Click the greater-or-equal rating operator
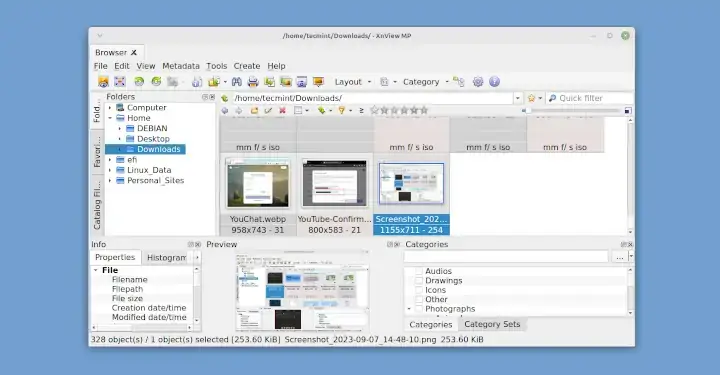720x375 pixels. (361, 110)
